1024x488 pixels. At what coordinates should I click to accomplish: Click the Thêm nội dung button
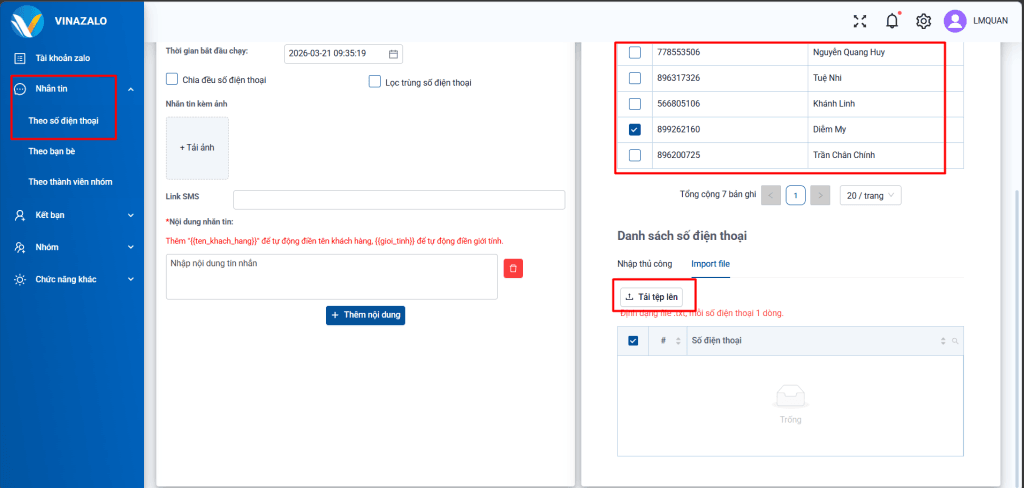[x=365, y=315]
